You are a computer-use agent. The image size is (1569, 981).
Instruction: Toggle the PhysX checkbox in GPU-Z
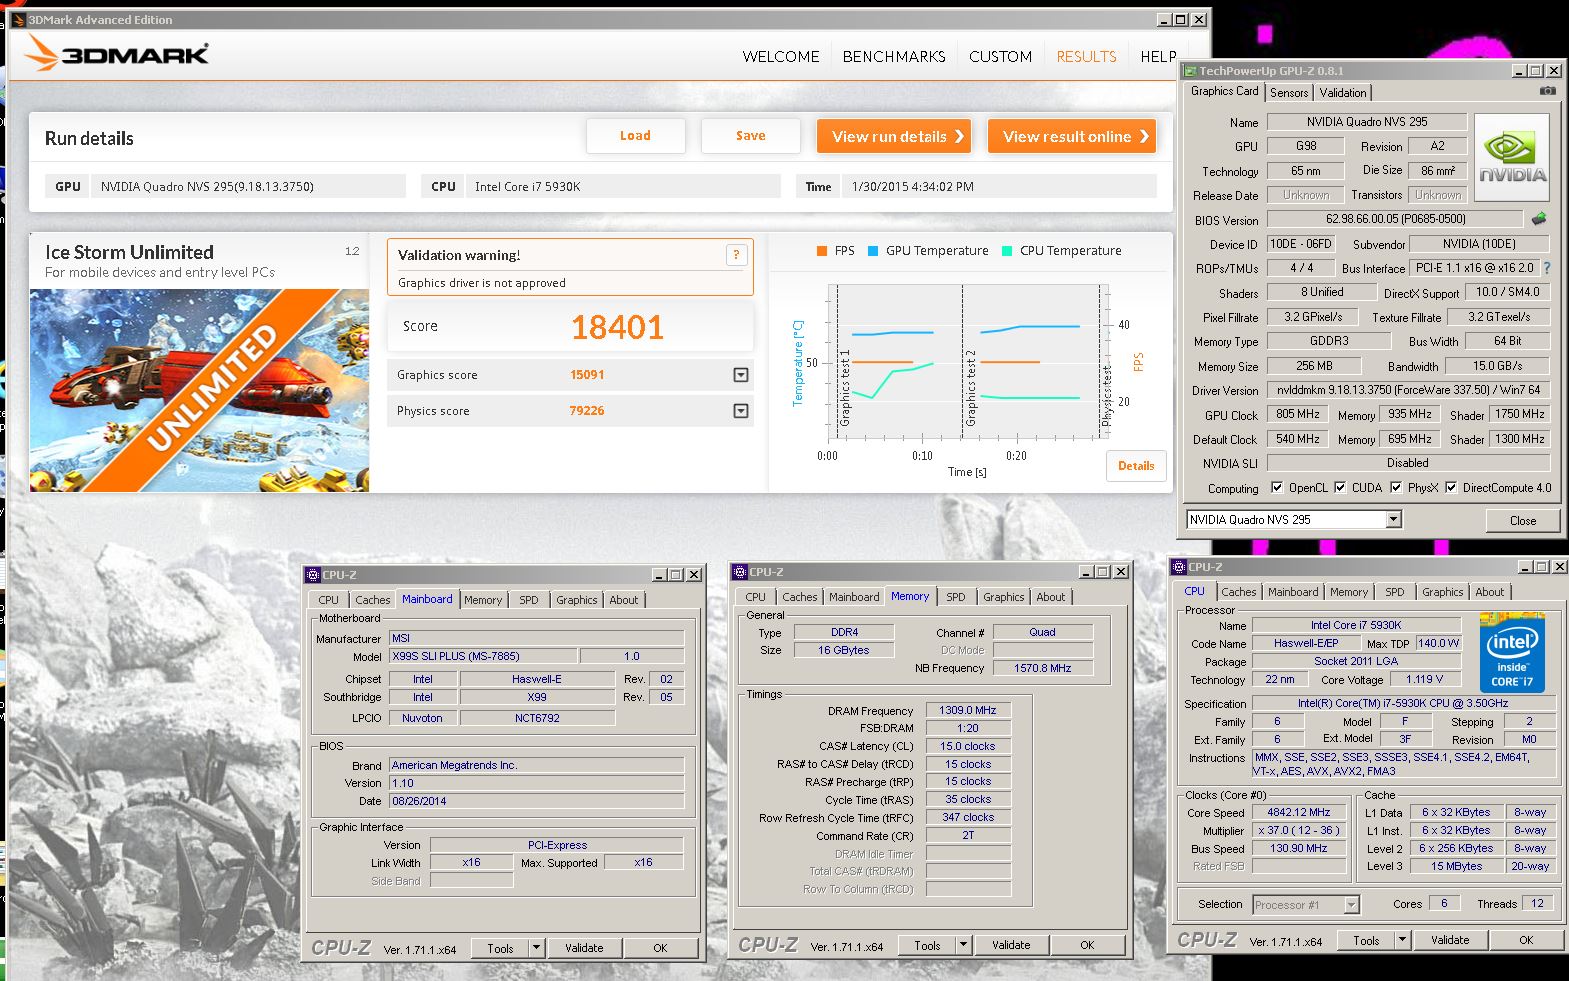coord(1395,488)
